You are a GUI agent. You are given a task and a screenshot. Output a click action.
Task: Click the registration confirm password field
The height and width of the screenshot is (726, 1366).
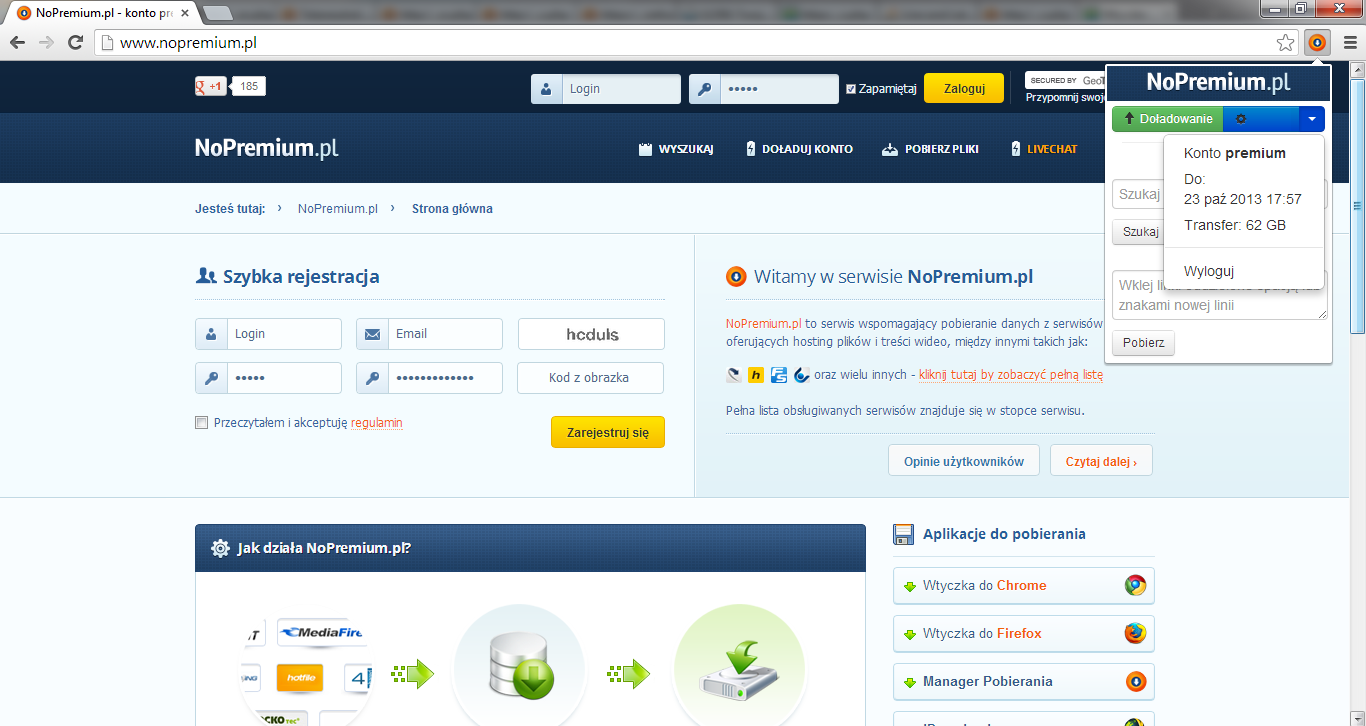(429, 378)
